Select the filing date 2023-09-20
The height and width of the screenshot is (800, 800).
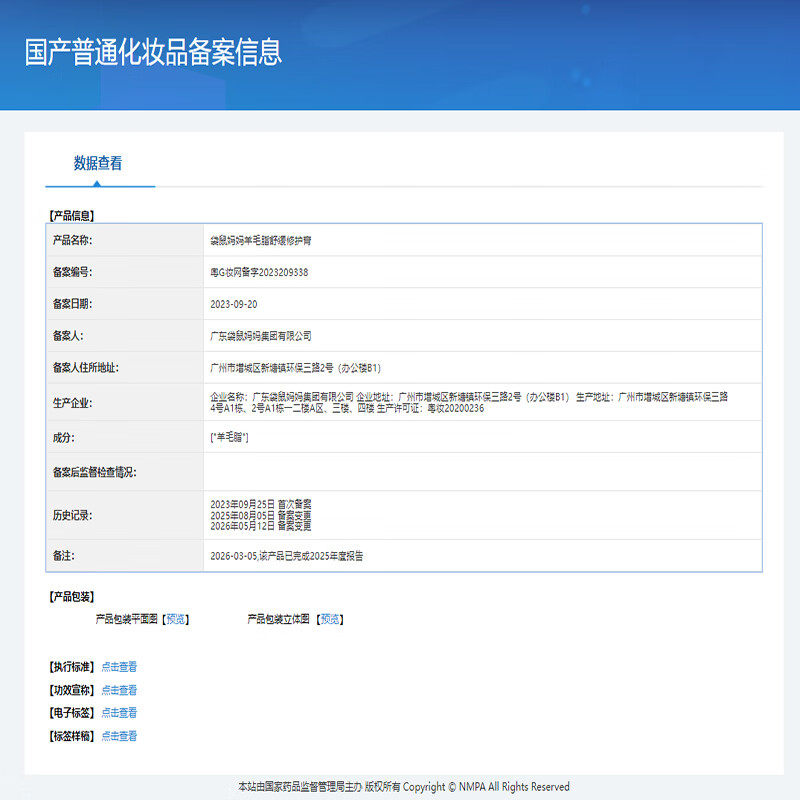coord(234,304)
